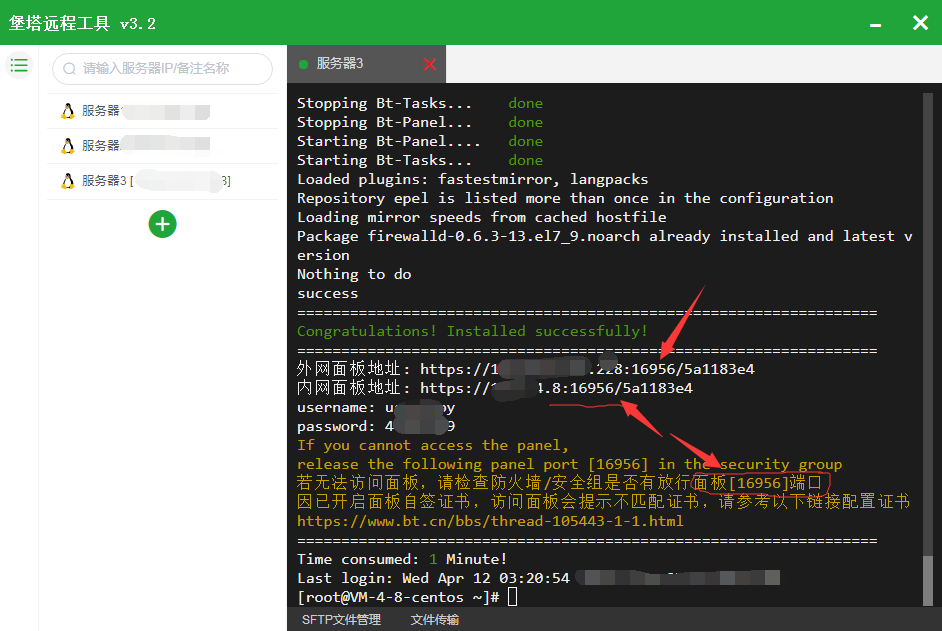Click the terminal prompt [root@VM-4-8-centos ~]#
This screenshot has width=942, height=631.
398,597
